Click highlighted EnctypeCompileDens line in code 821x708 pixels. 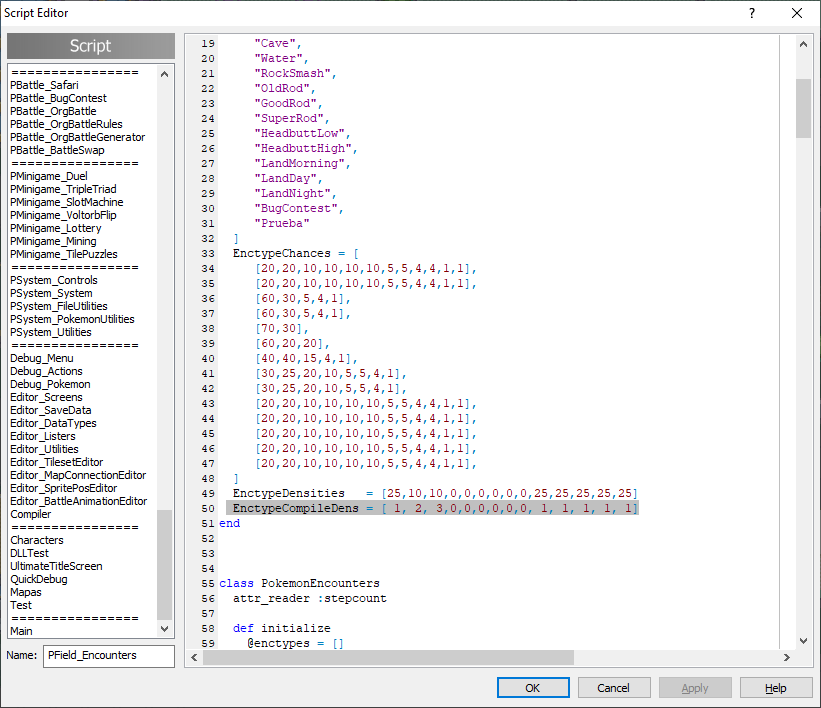point(432,509)
